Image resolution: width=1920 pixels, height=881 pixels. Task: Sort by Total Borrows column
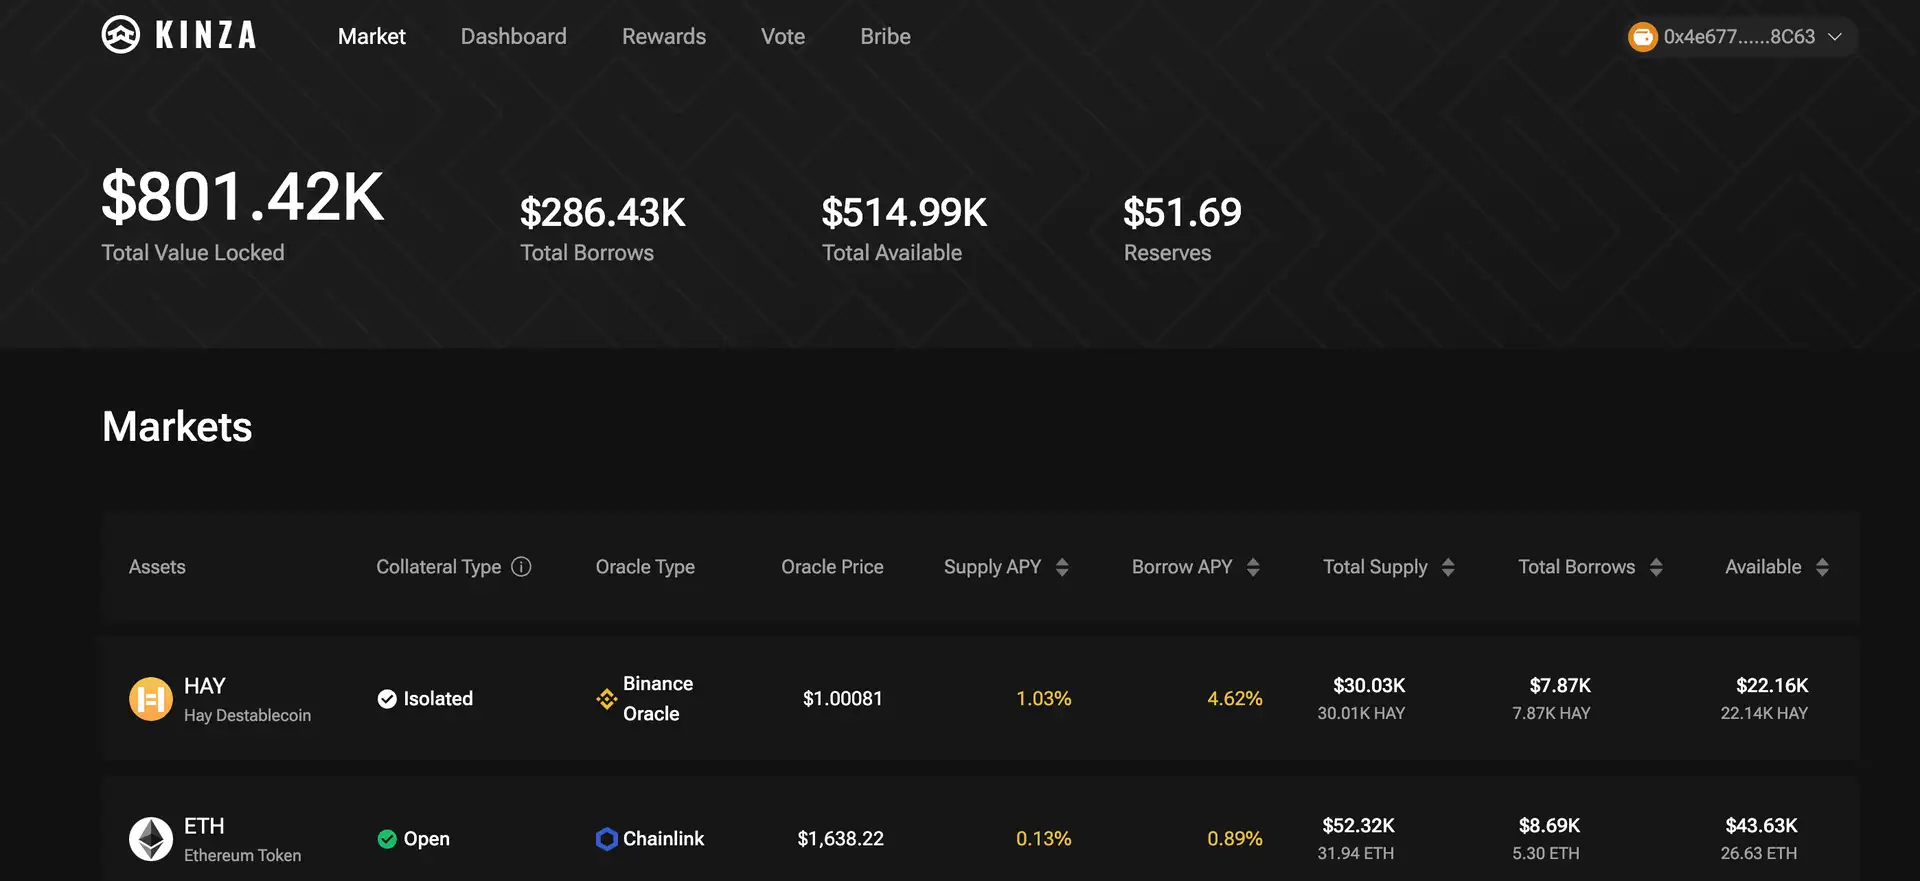(x=1656, y=567)
